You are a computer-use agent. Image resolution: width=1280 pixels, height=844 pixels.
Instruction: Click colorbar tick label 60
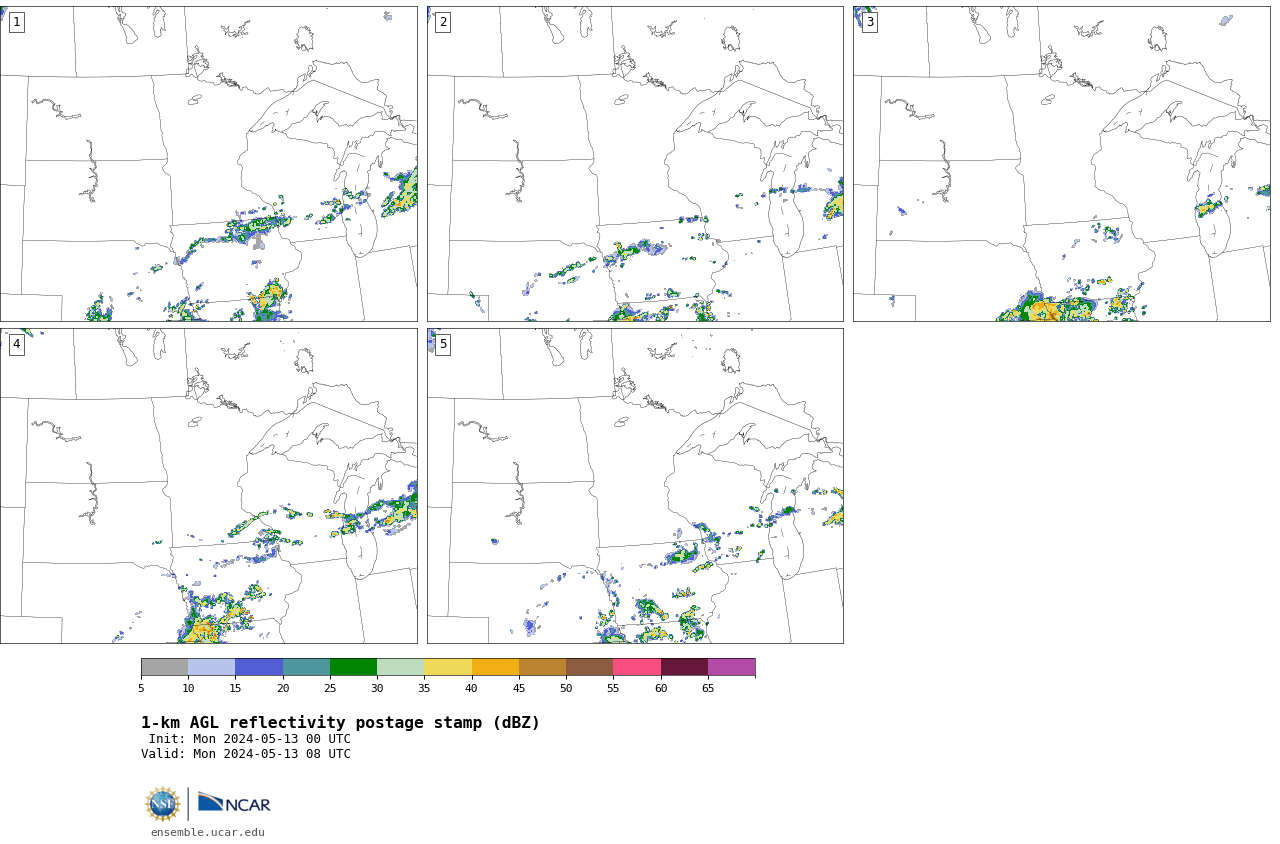click(661, 688)
